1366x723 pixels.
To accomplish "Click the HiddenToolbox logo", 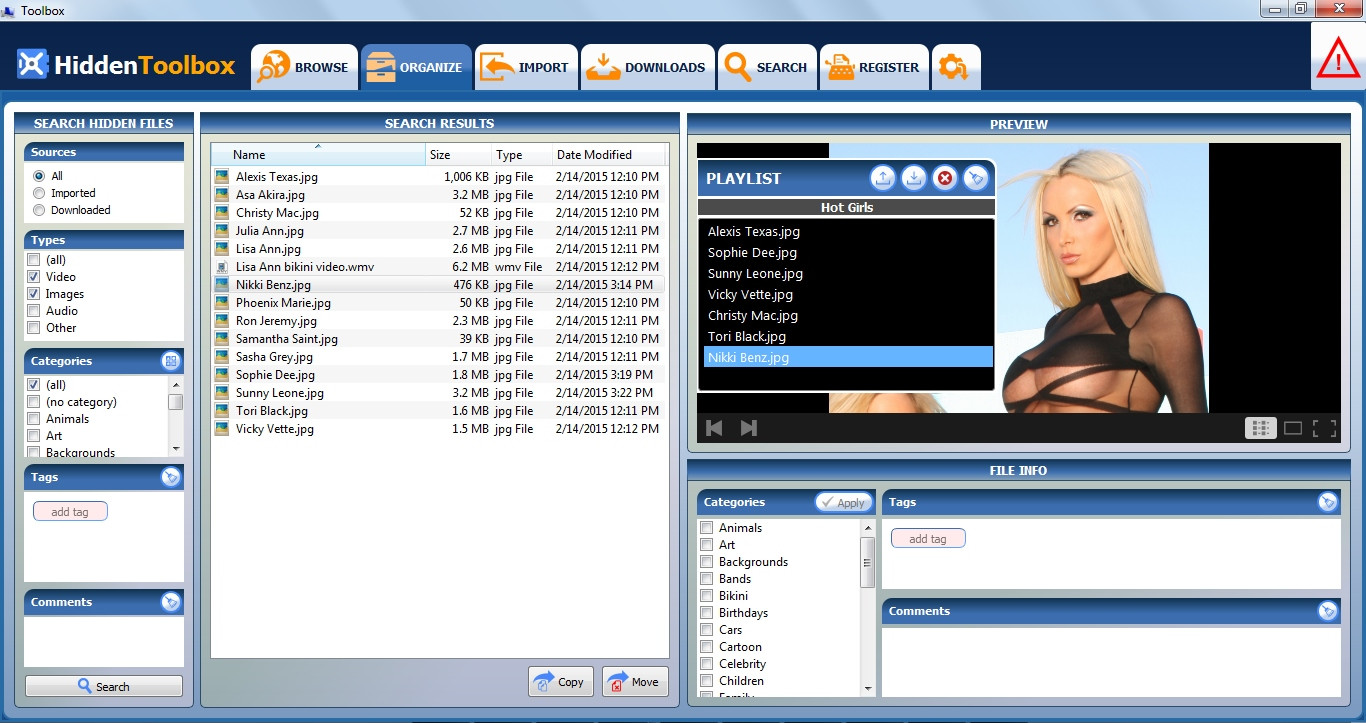I will click(x=126, y=65).
